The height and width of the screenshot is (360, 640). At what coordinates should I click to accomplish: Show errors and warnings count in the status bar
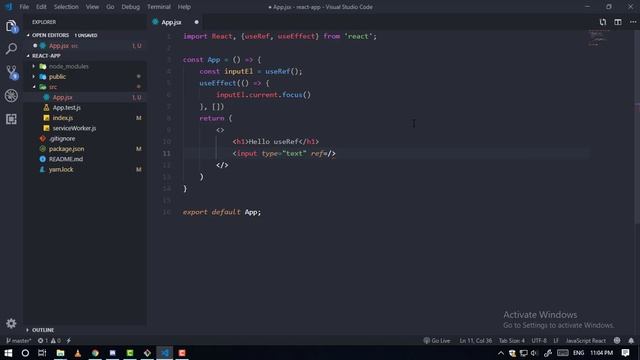click(49, 340)
